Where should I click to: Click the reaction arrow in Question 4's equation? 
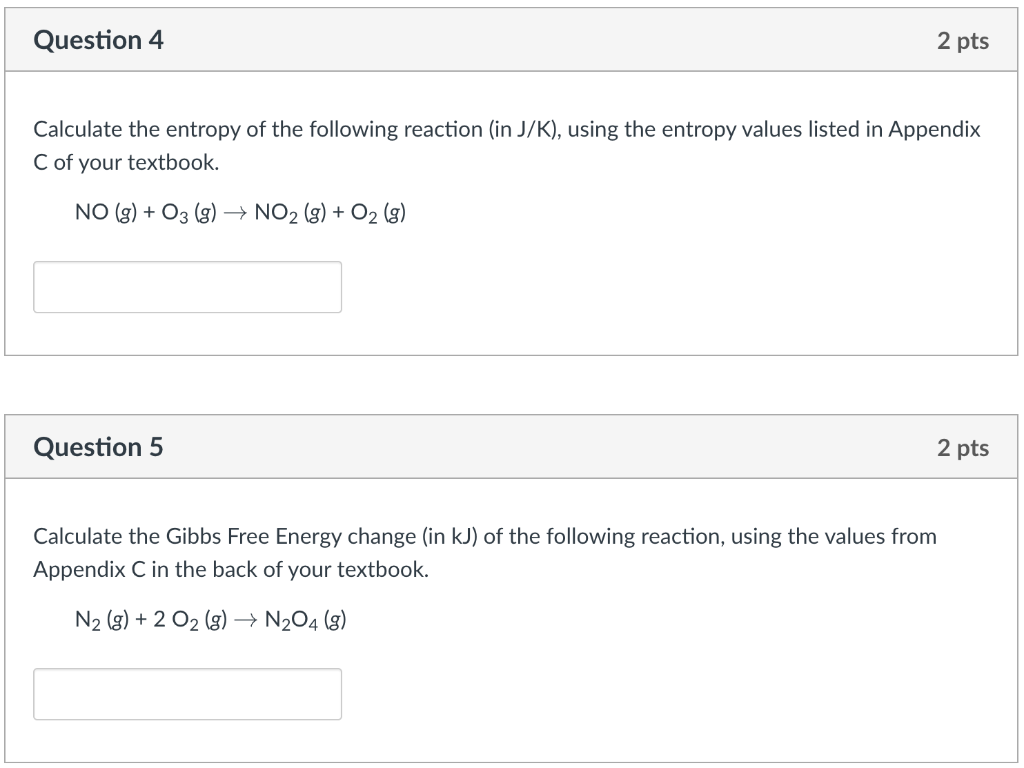(235, 214)
